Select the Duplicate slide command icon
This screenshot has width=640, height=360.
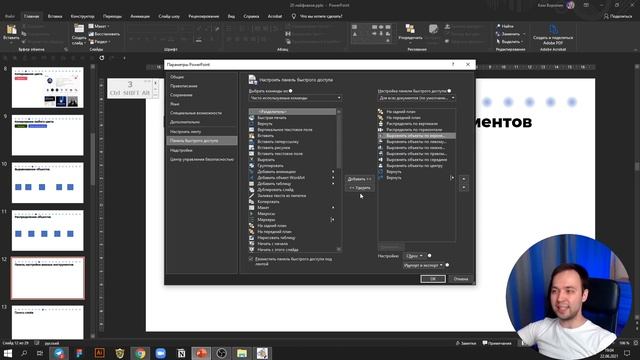[x=252, y=189]
